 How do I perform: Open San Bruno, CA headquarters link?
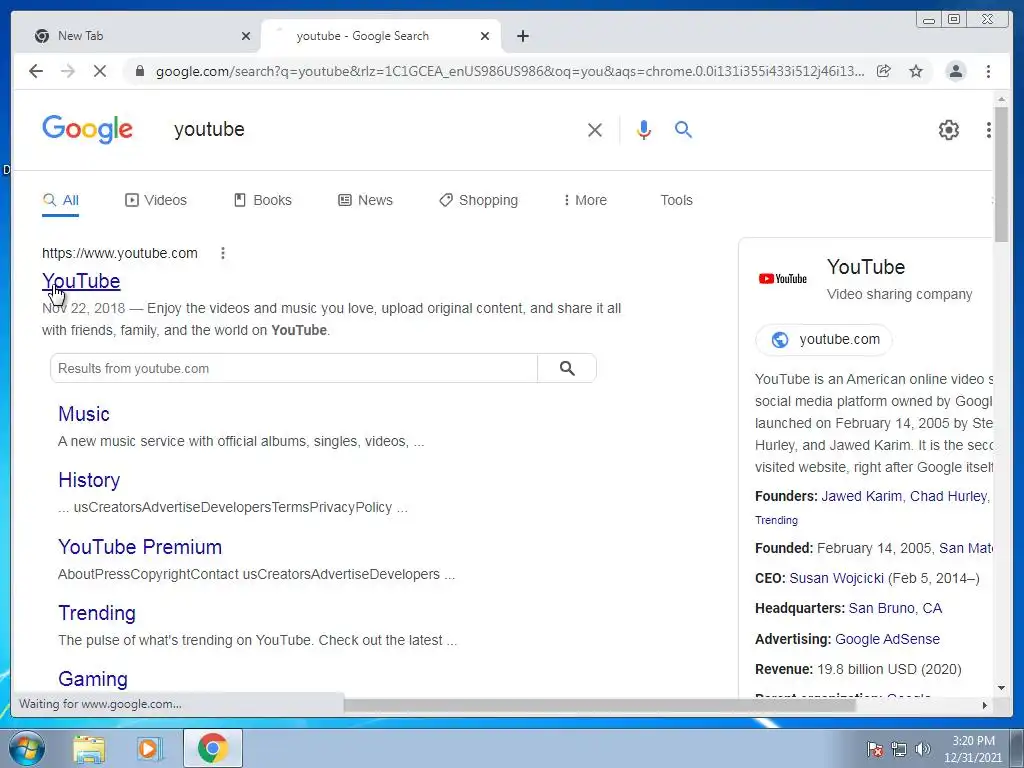(895, 609)
